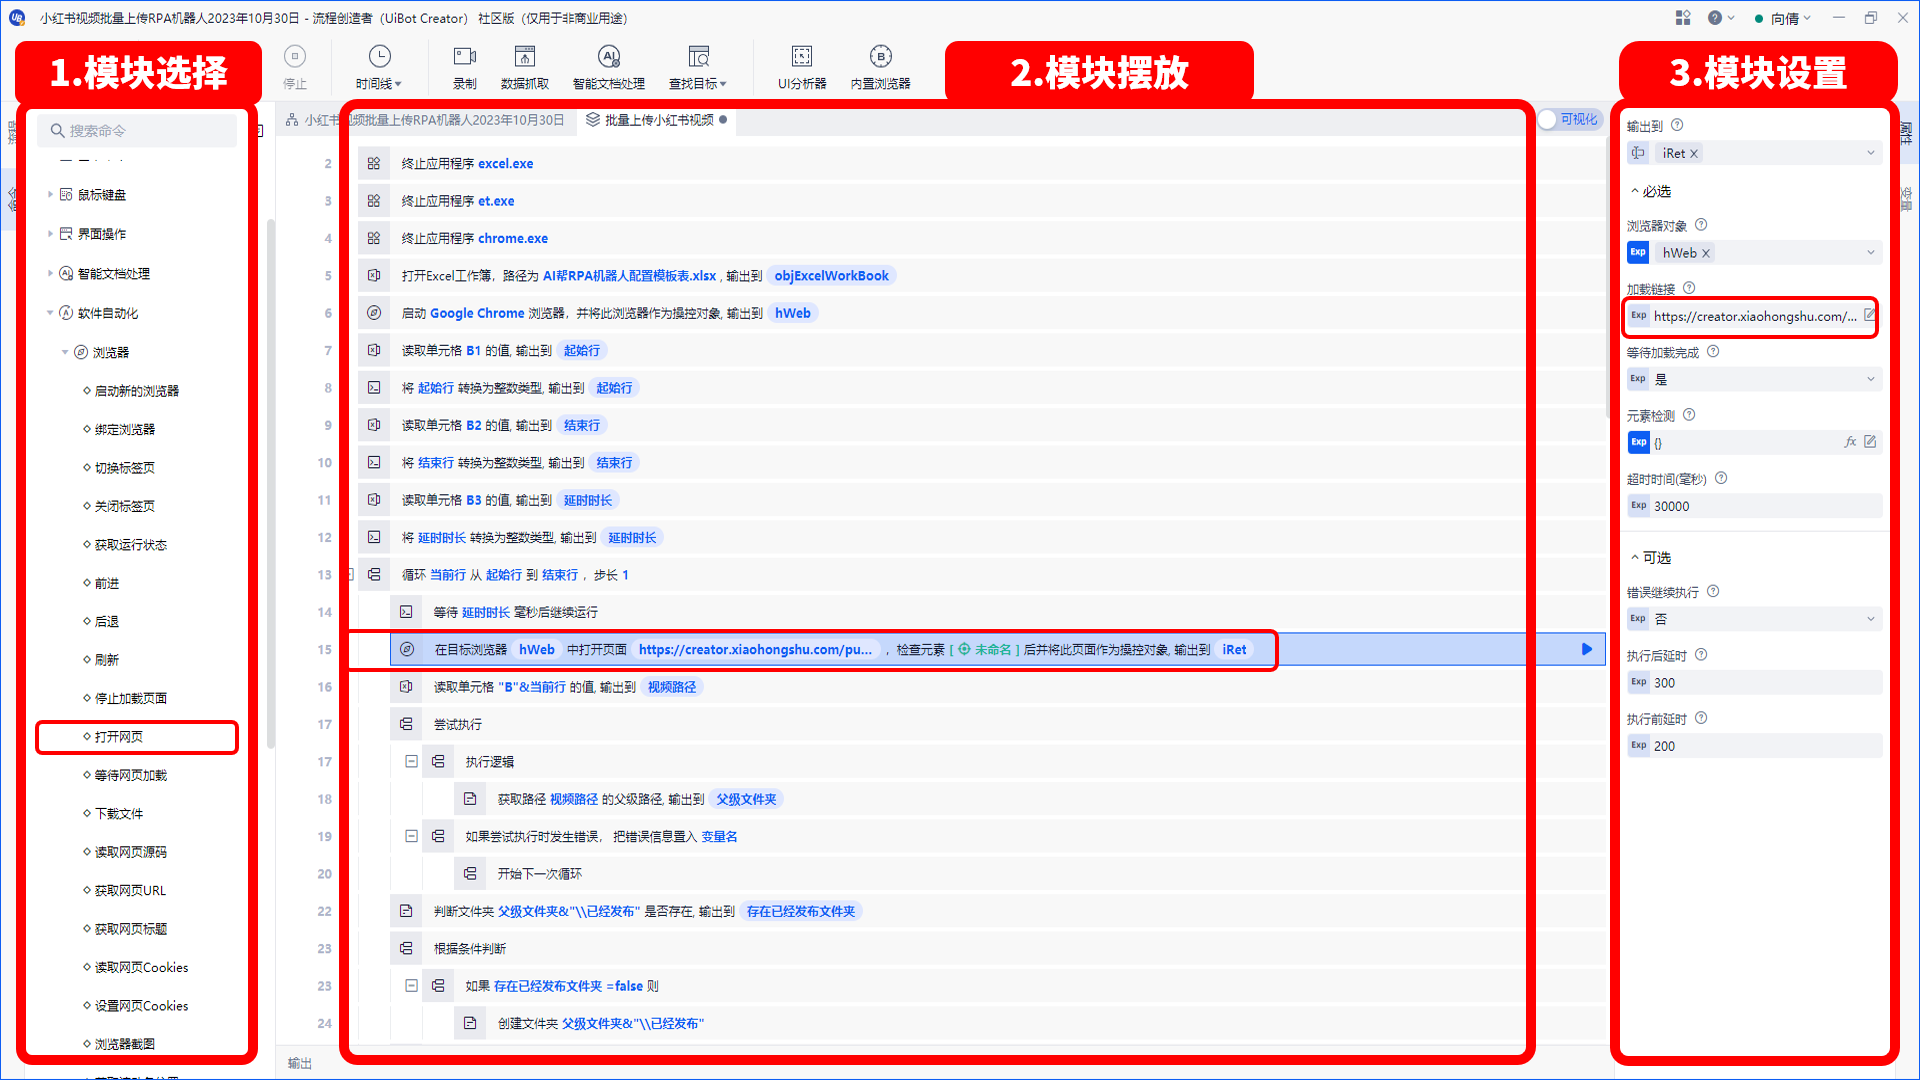1920x1080 pixels.
Task: Click the 停止 stop icon in toolbar
Action: (x=295, y=57)
